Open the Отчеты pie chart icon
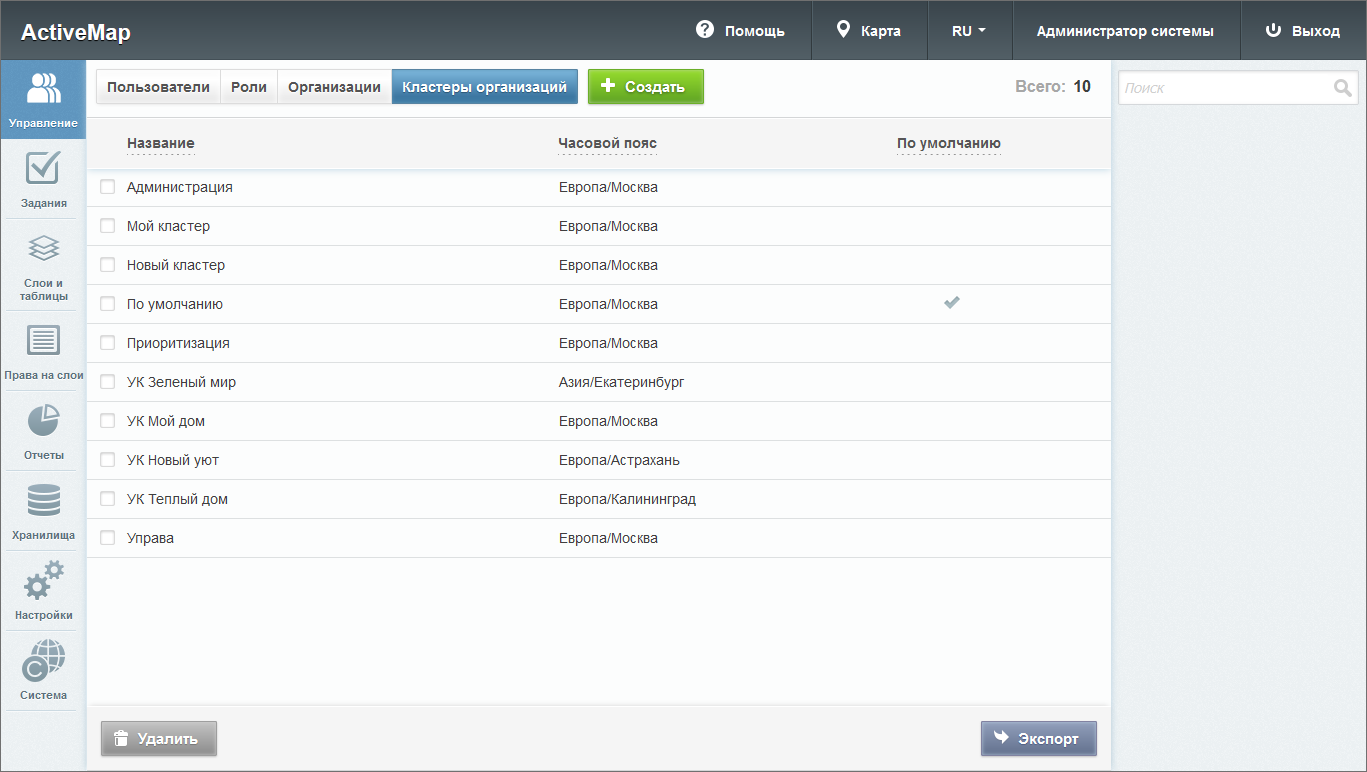1367x772 pixels. tap(43, 421)
